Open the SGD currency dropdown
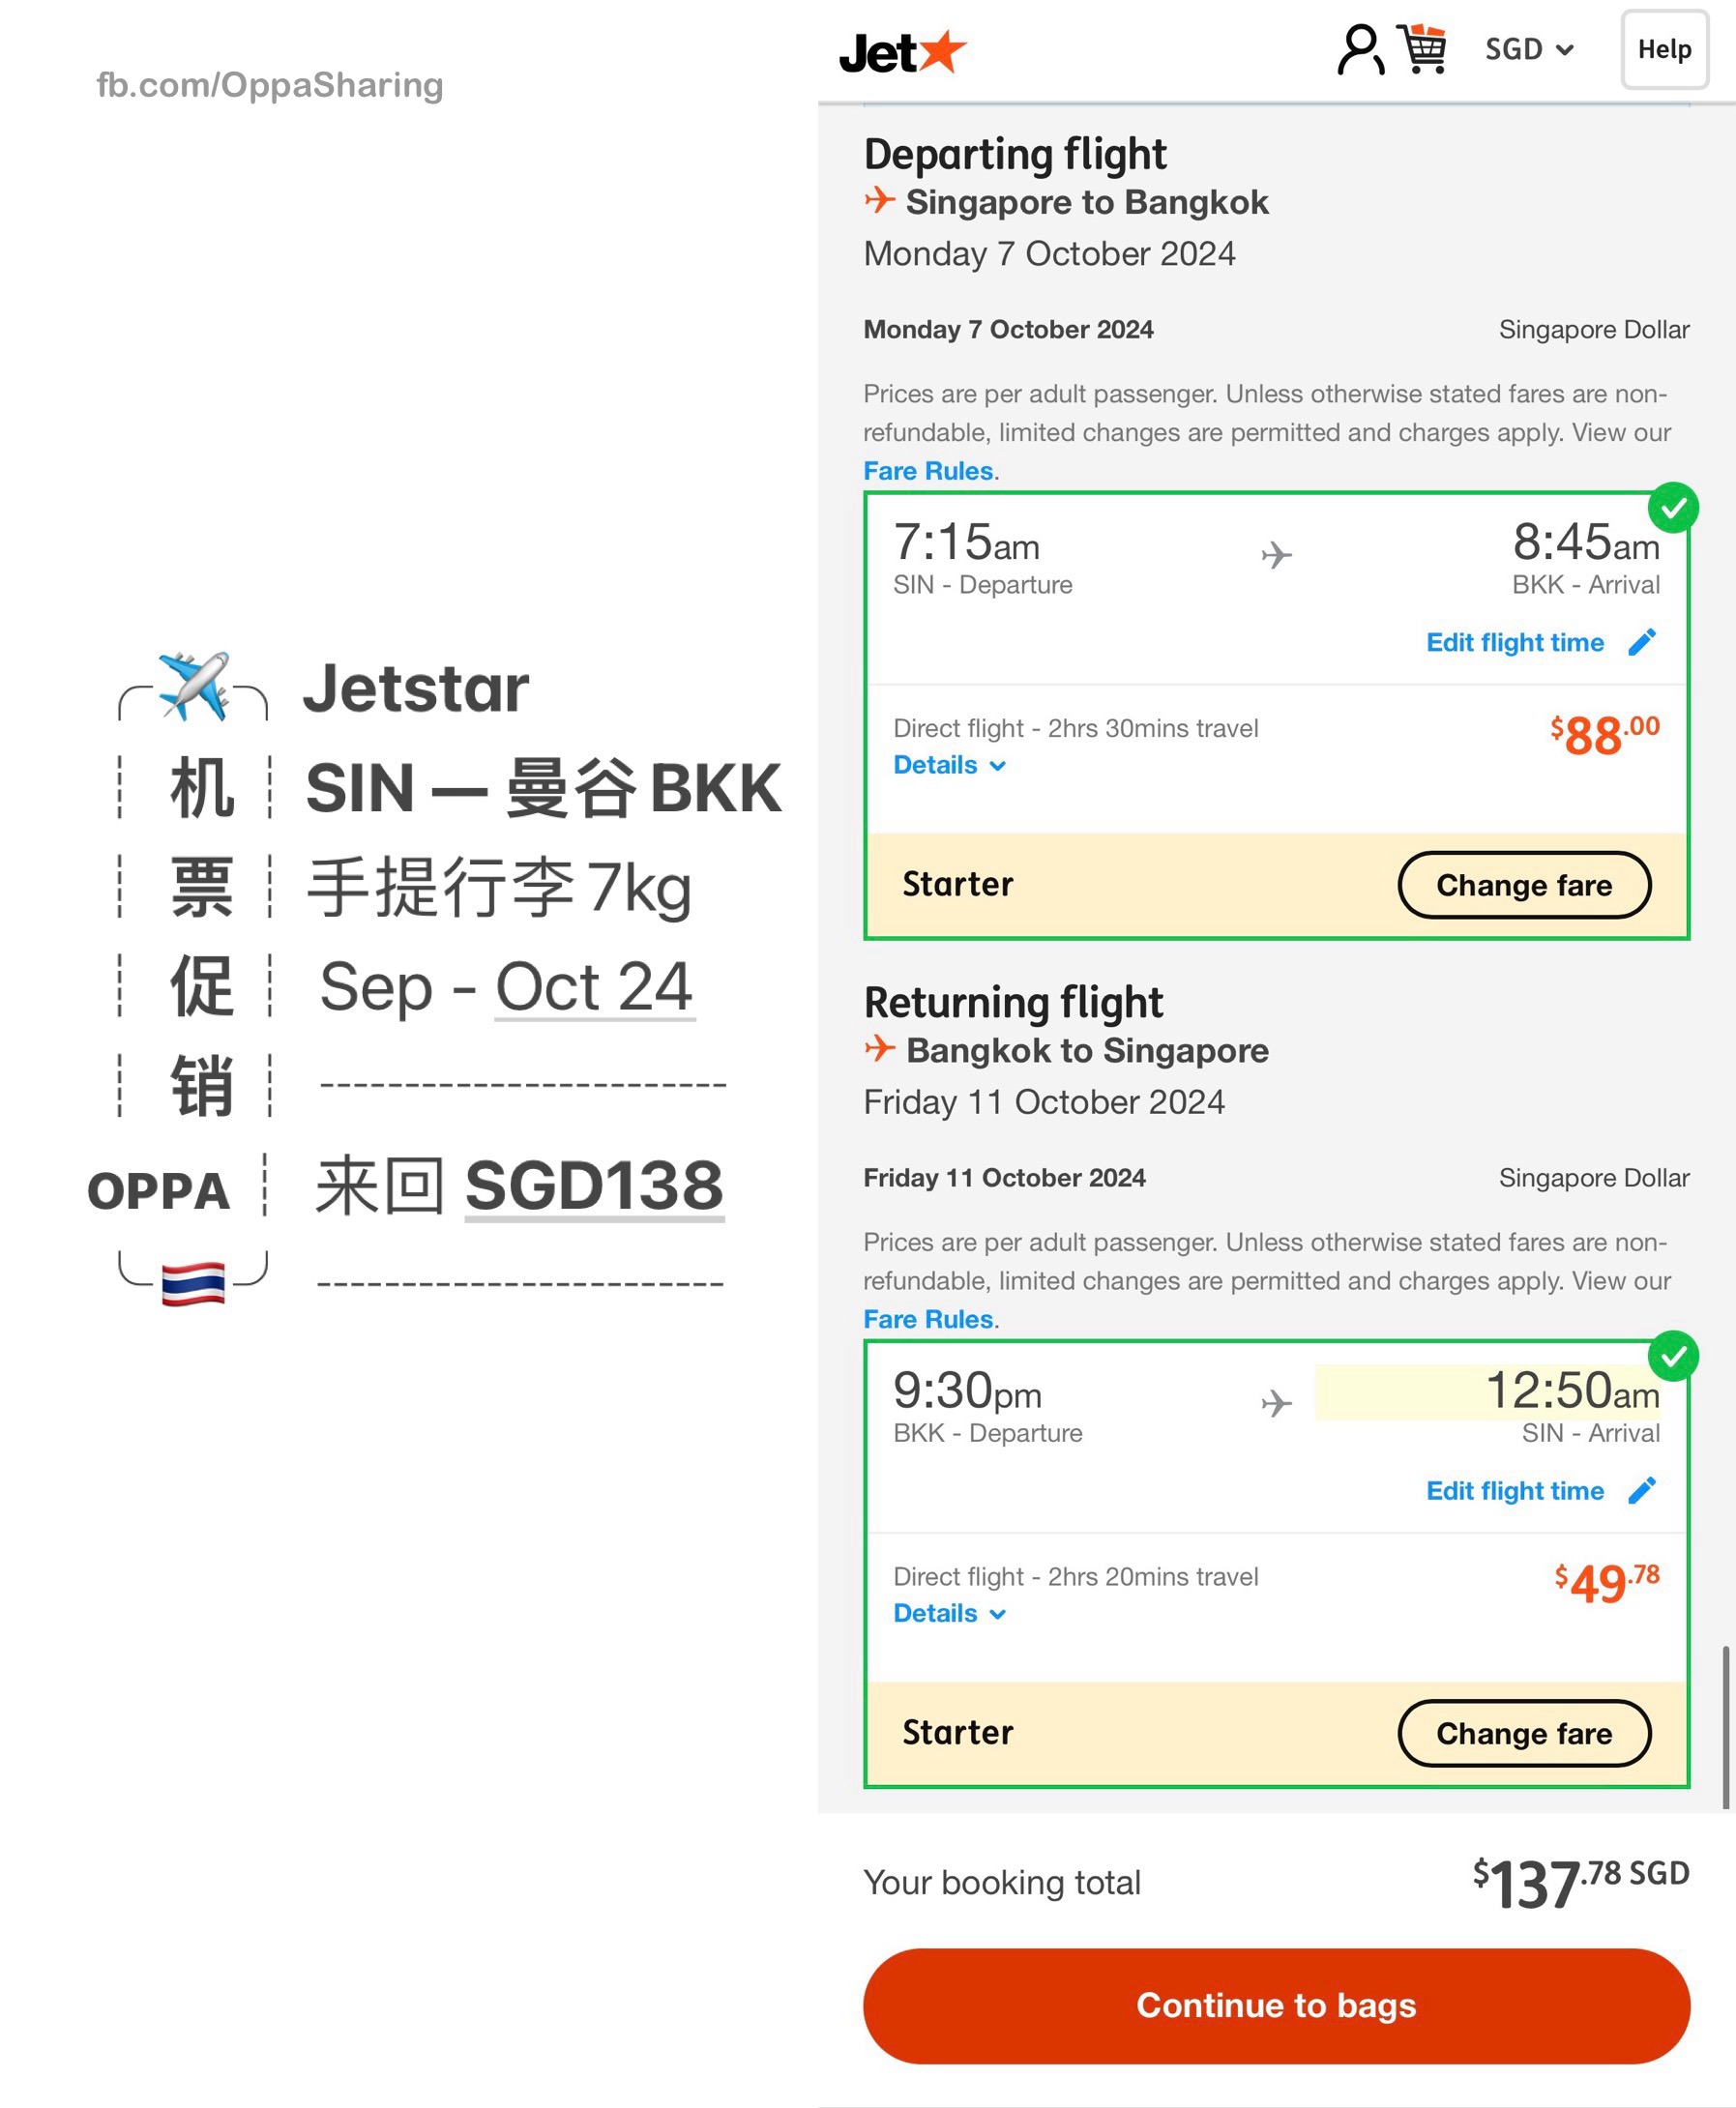Viewport: 1736px width, 2108px height. click(x=1529, y=49)
